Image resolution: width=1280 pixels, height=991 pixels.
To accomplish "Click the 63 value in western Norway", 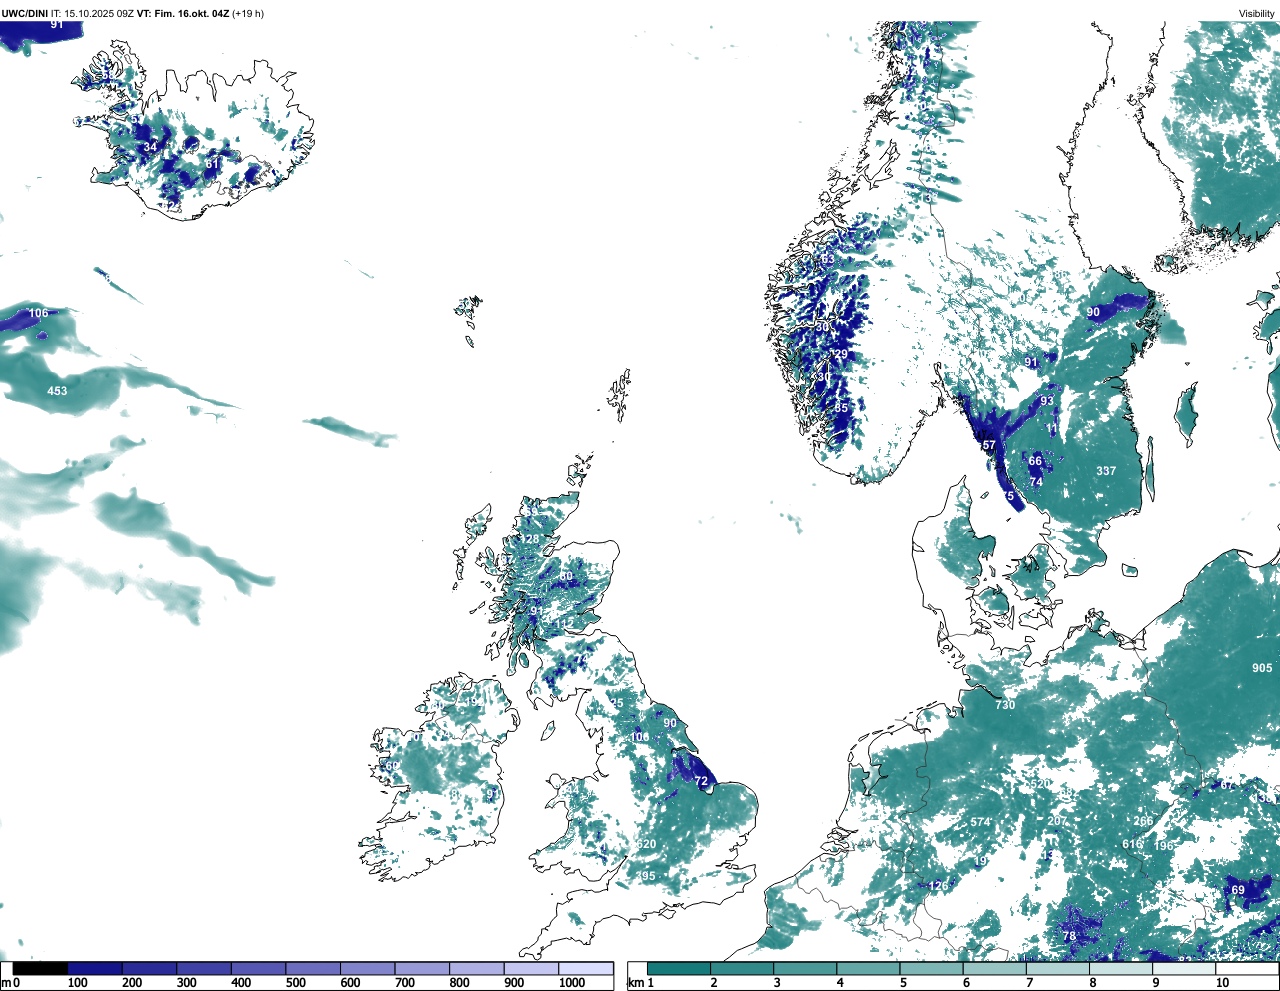I will coord(827,260).
